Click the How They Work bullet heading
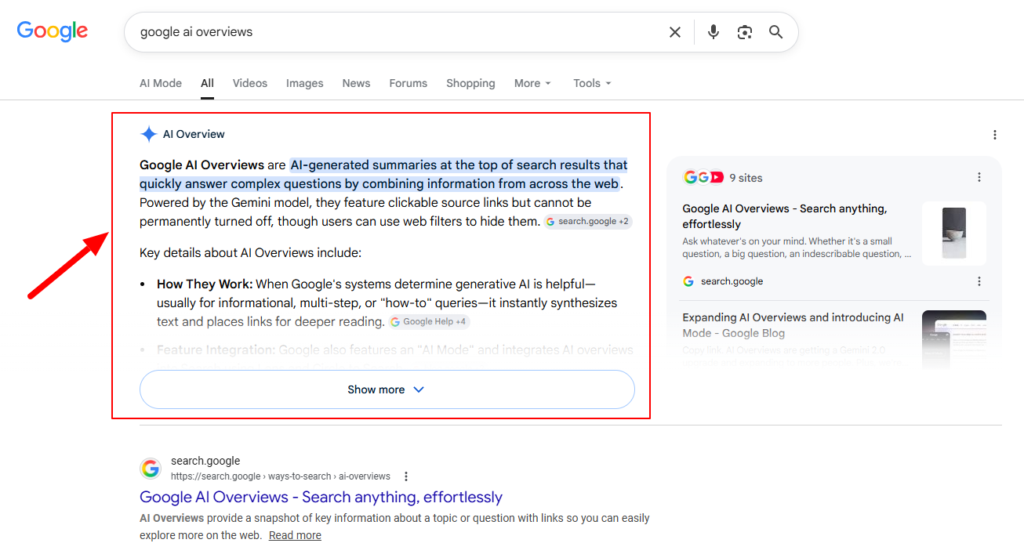Screen dimensions: 1024x554 [x=204, y=284]
